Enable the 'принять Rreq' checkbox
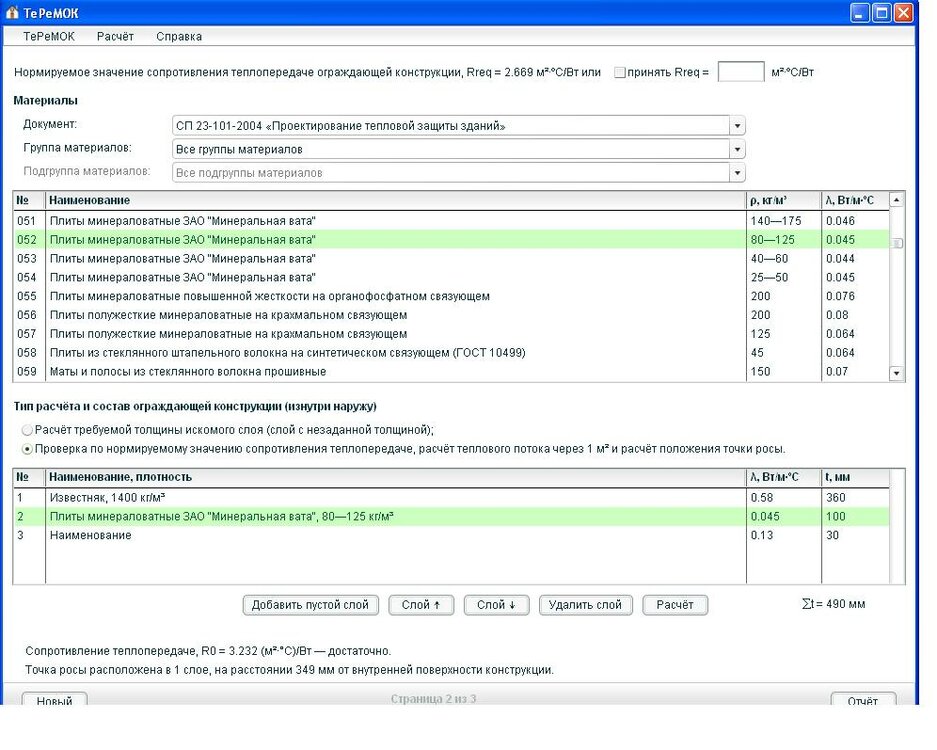 (620, 73)
